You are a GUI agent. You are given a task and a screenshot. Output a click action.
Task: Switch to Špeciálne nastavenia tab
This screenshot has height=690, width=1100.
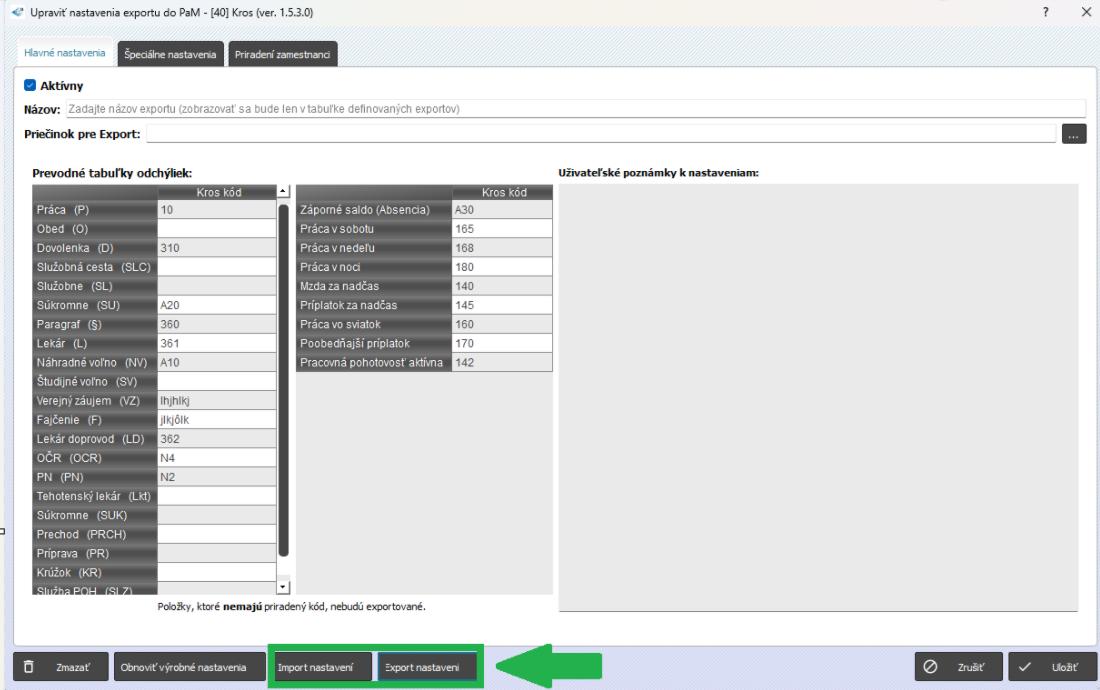(169, 55)
